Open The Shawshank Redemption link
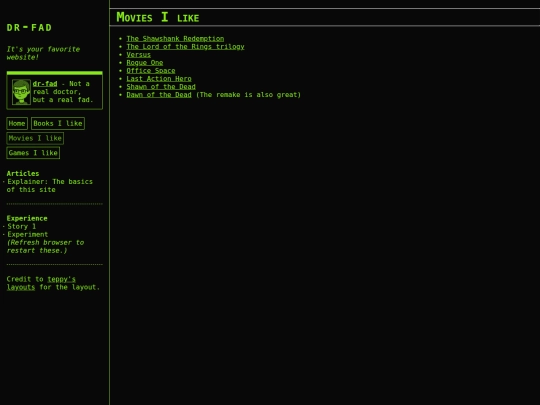Image resolution: width=540 pixels, height=405 pixels. point(175,39)
